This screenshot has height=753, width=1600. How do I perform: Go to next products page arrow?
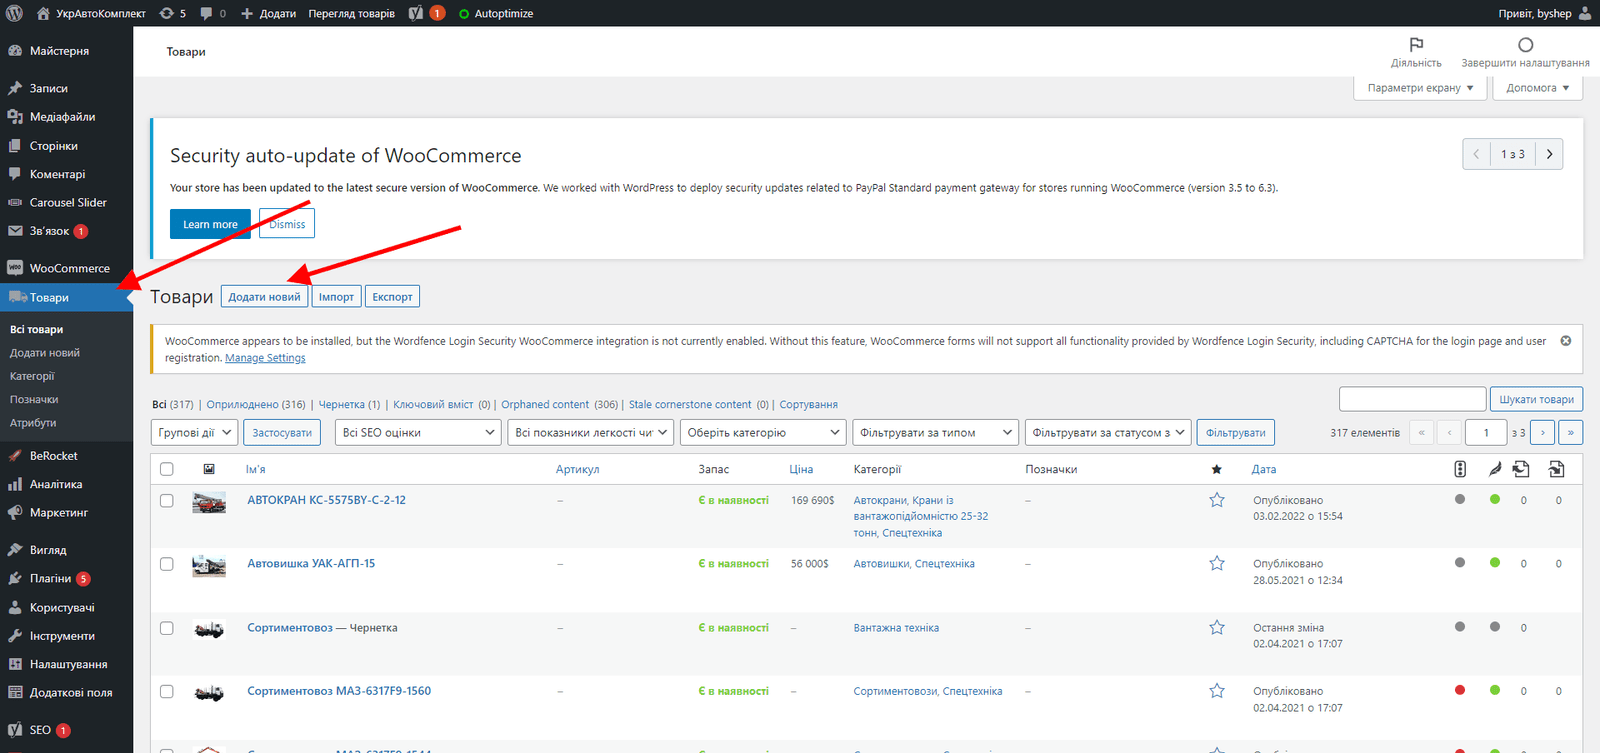pos(1543,433)
